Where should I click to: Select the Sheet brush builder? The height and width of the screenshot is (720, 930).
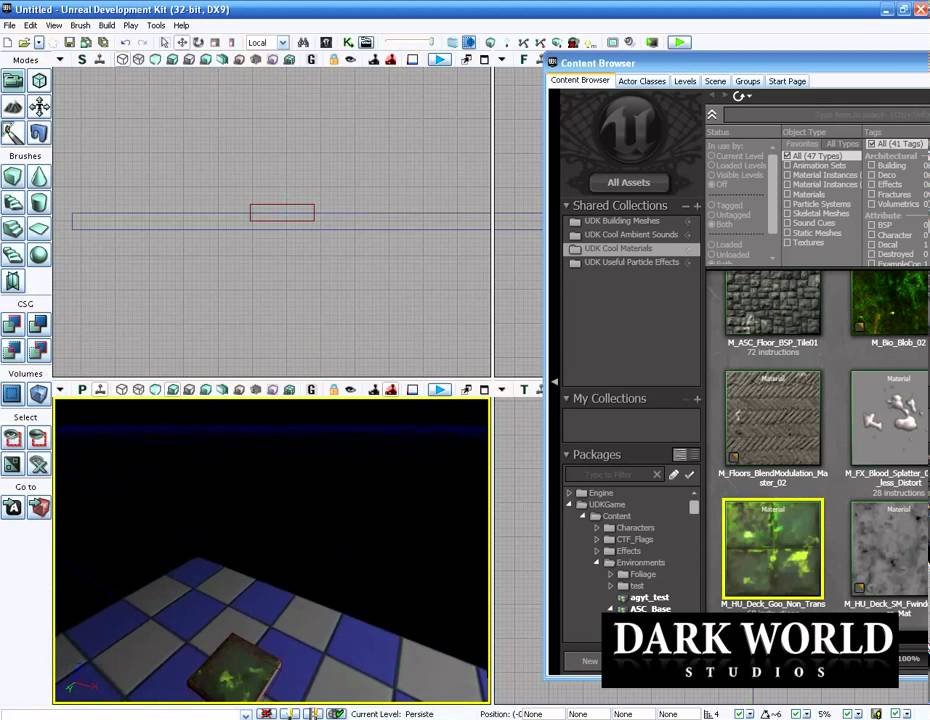[x=39, y=229]
